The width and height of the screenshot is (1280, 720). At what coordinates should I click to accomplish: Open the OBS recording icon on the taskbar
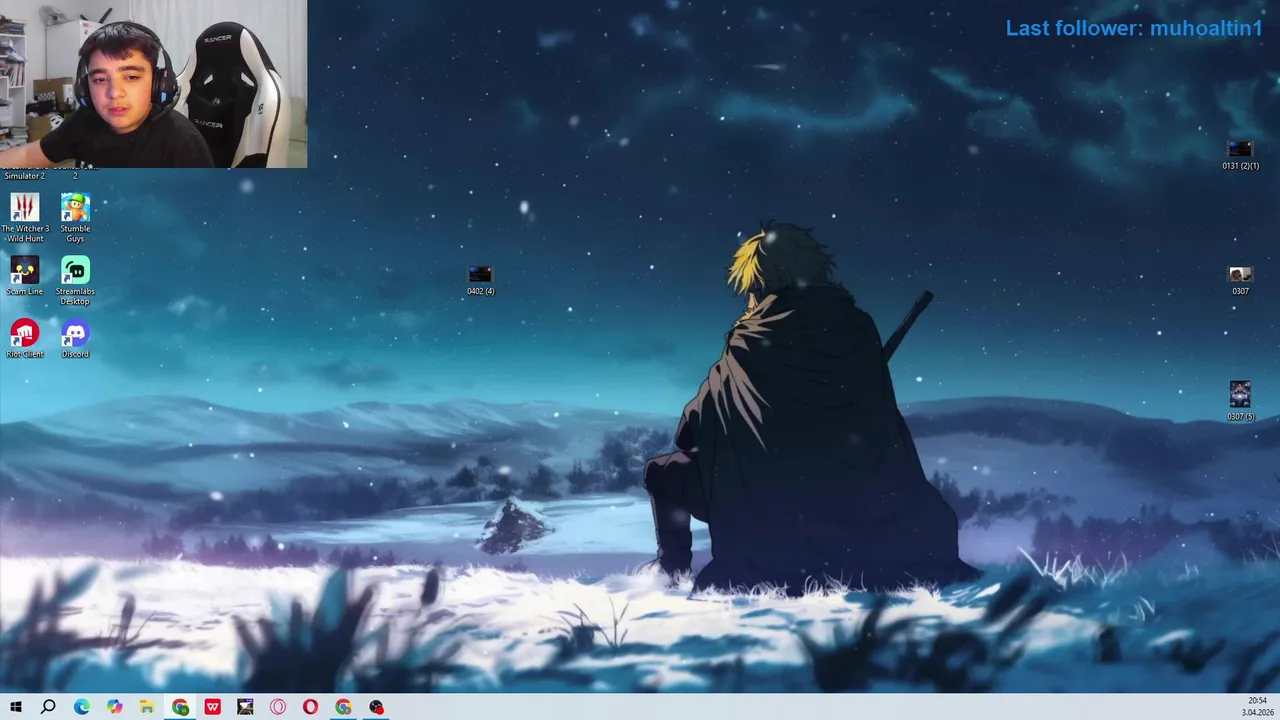(376, 707)
